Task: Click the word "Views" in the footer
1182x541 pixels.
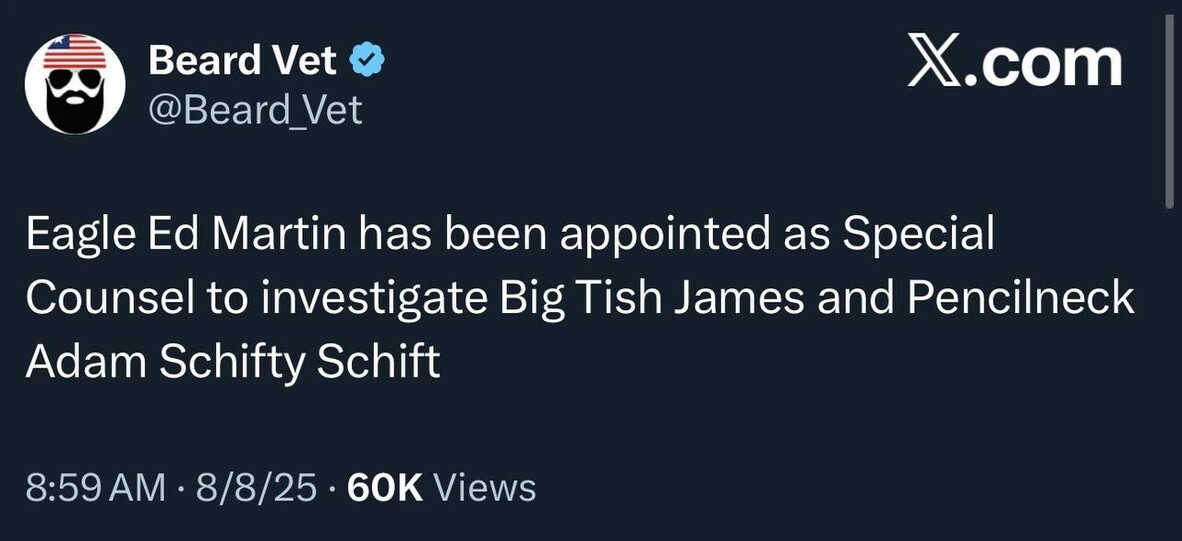Action: [x=486, y=488]
